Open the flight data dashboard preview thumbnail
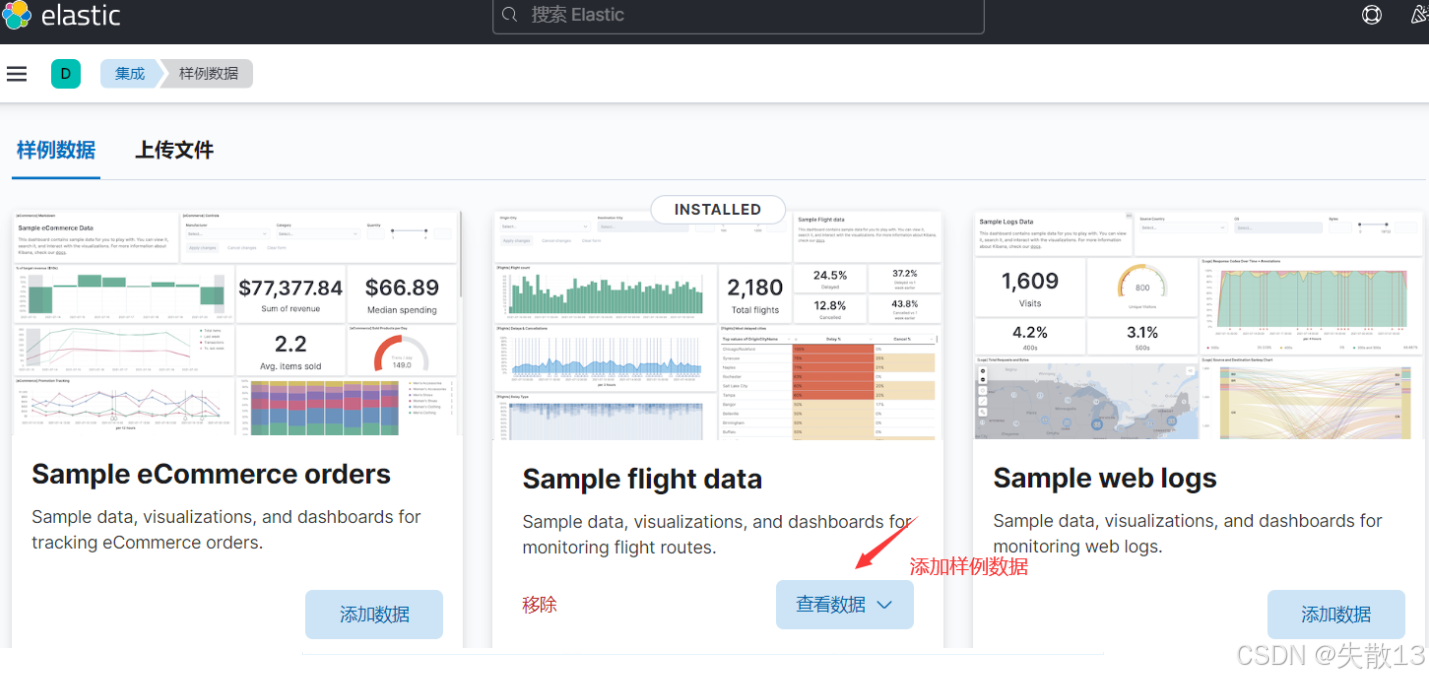 (718, 326)
